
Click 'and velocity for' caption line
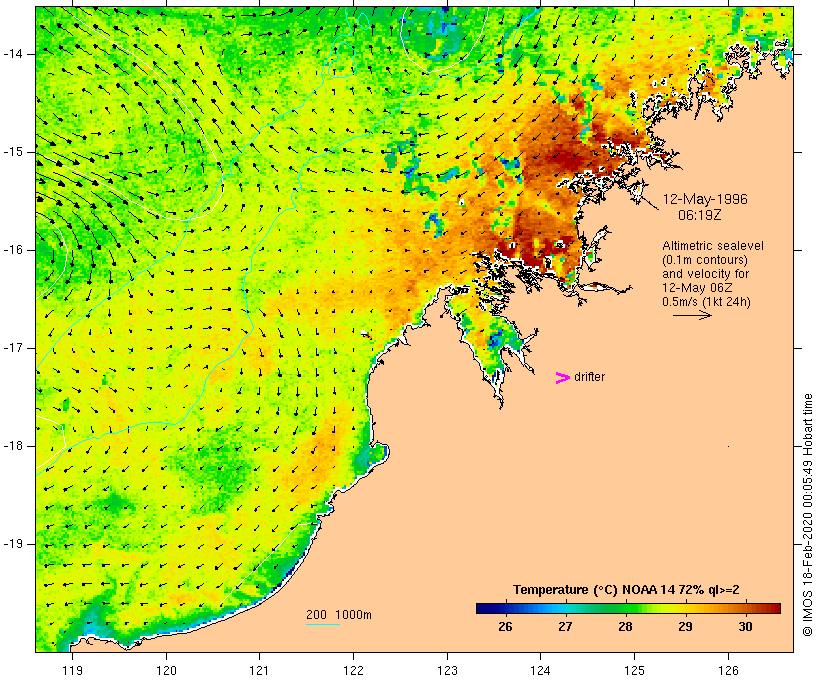[705, 274]
